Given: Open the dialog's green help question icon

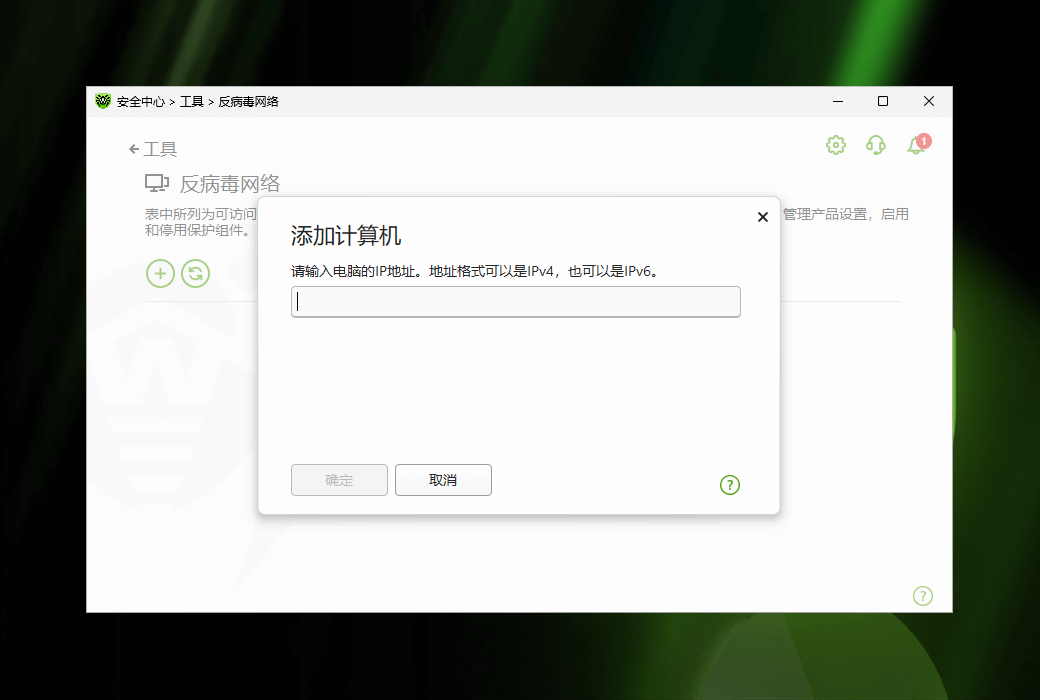Looking at the screenshot, I should pos(730,485).
